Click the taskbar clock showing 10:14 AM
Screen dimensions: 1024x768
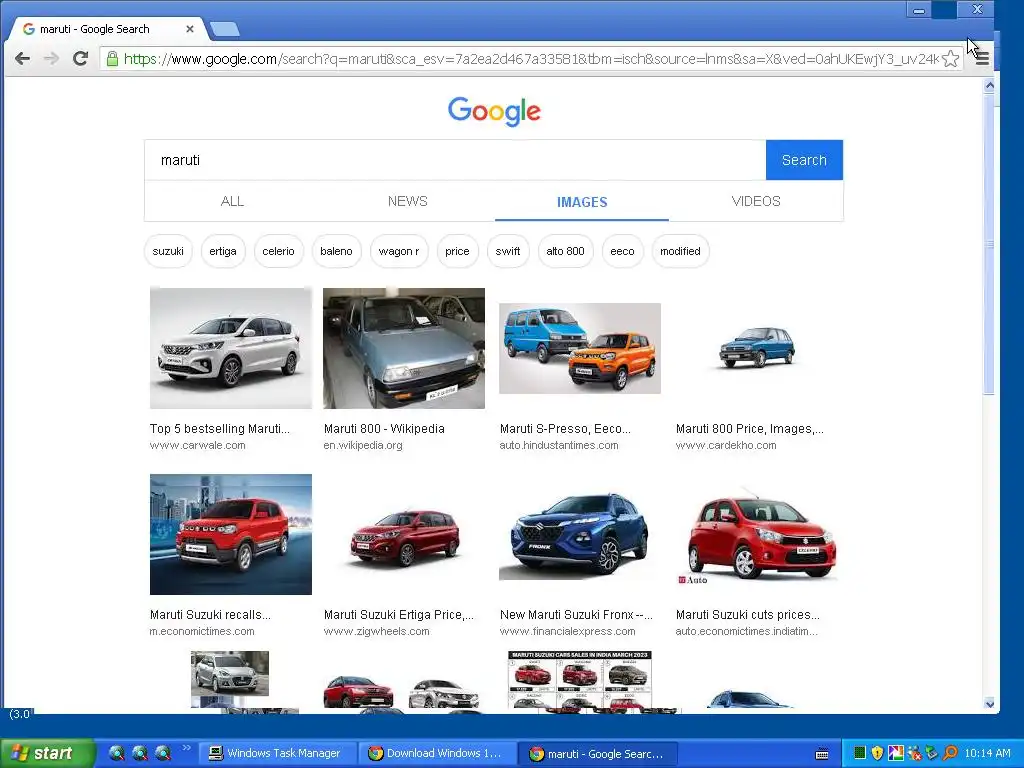click(x=987, y=753)
